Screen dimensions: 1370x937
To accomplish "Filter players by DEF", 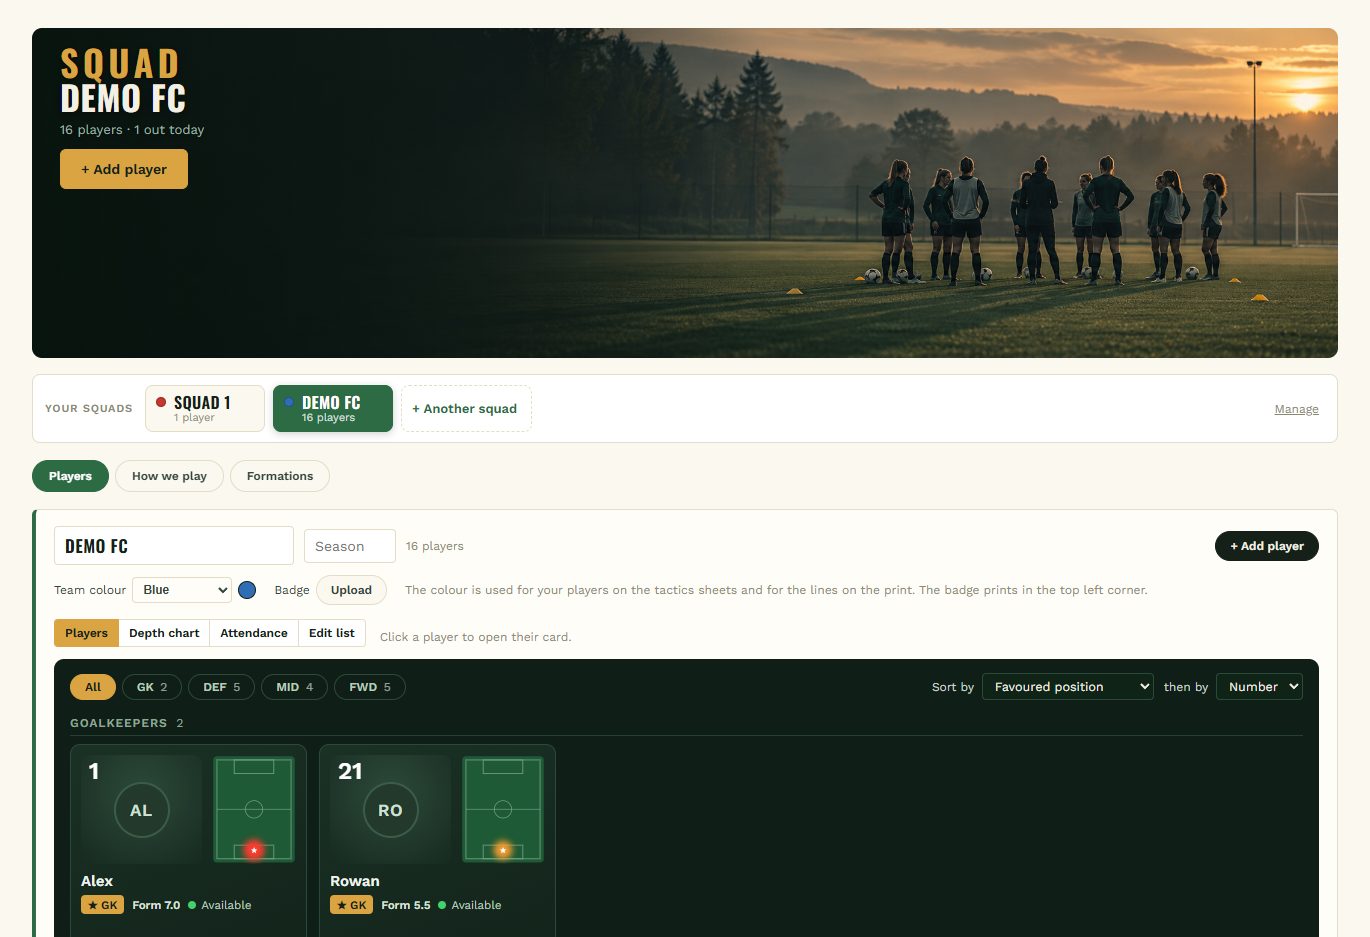I will coord(221,687).
